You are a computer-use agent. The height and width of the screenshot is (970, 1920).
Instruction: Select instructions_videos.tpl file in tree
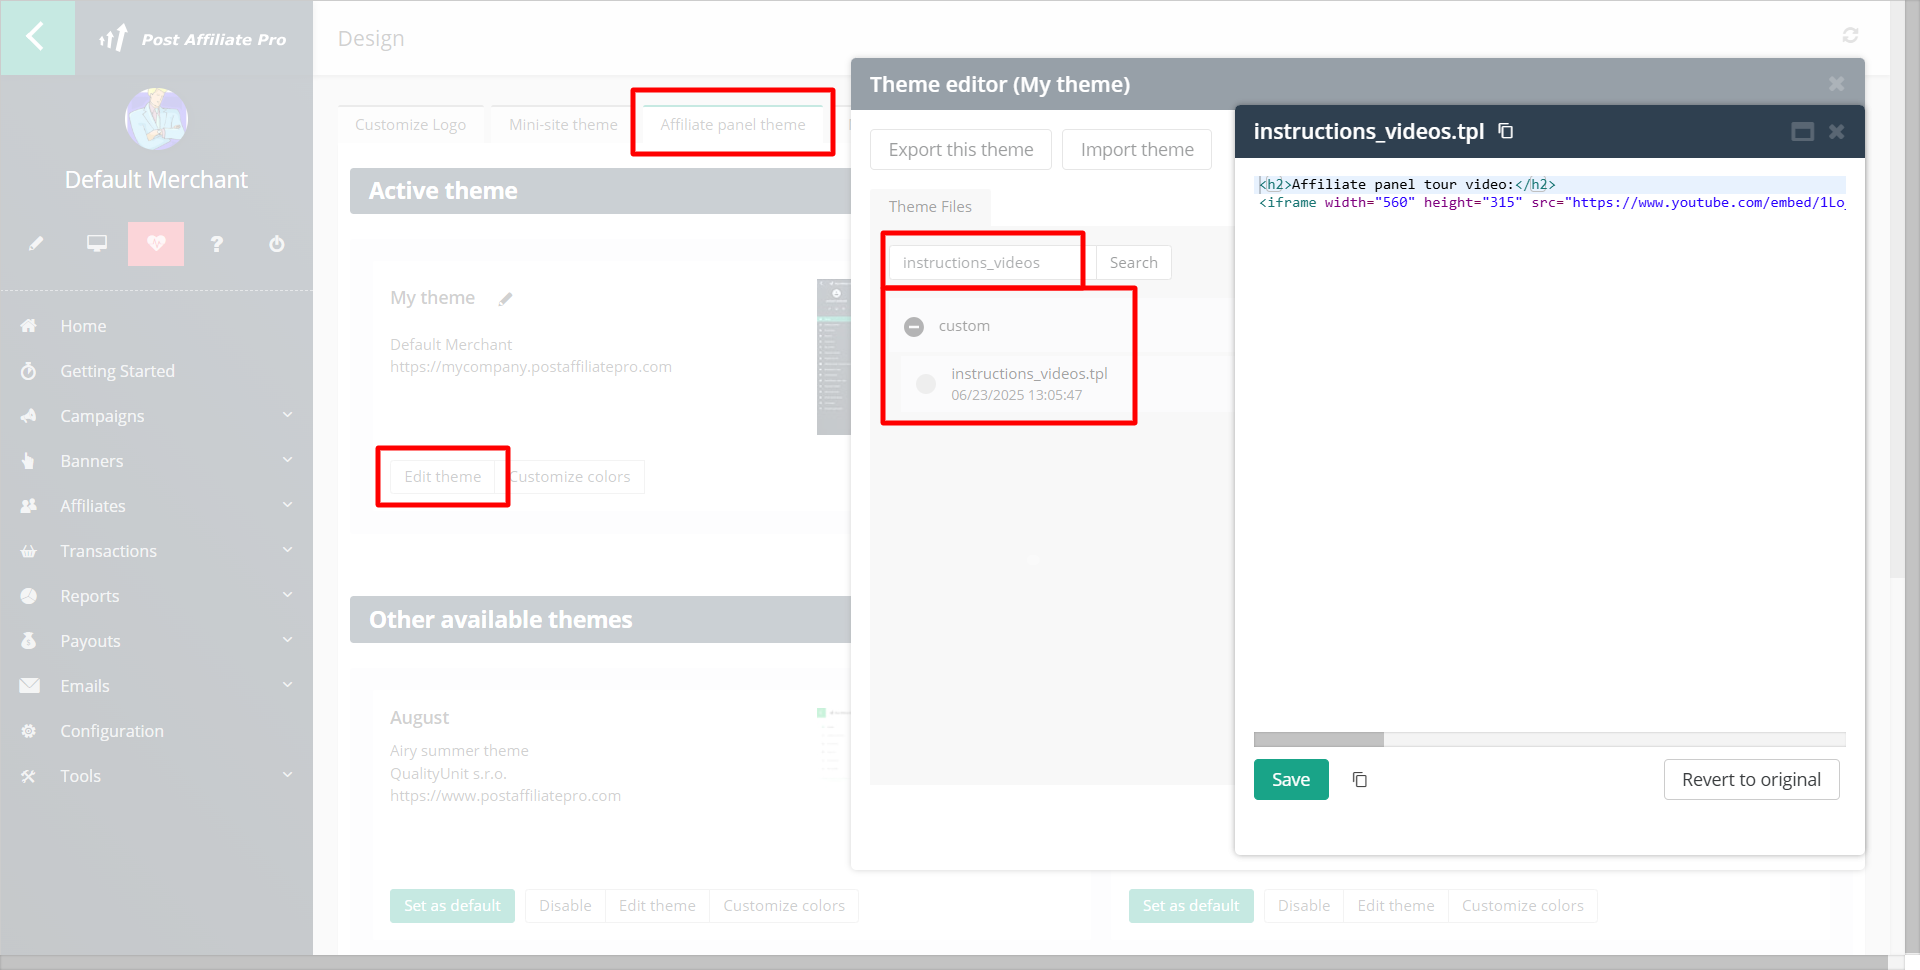click(x=1029, y=374)
